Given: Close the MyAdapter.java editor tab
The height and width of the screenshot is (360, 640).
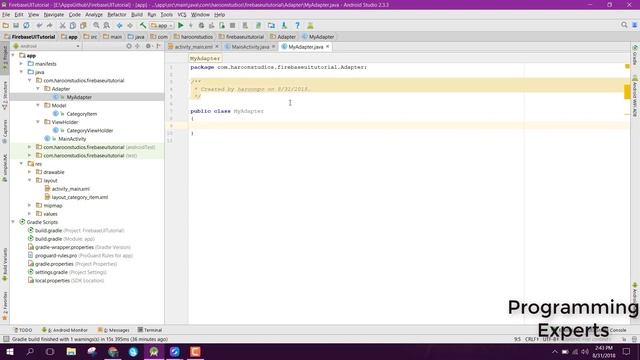Looking at the screenshot, I should [327, 47].
